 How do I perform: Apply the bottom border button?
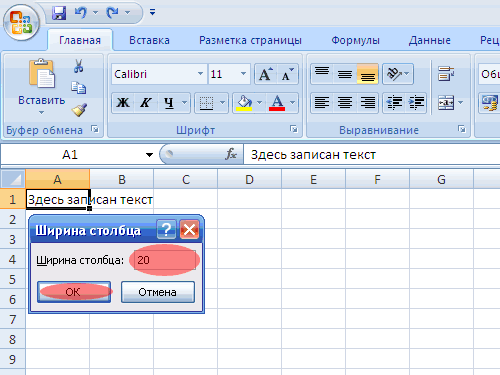tap(206, 103)
